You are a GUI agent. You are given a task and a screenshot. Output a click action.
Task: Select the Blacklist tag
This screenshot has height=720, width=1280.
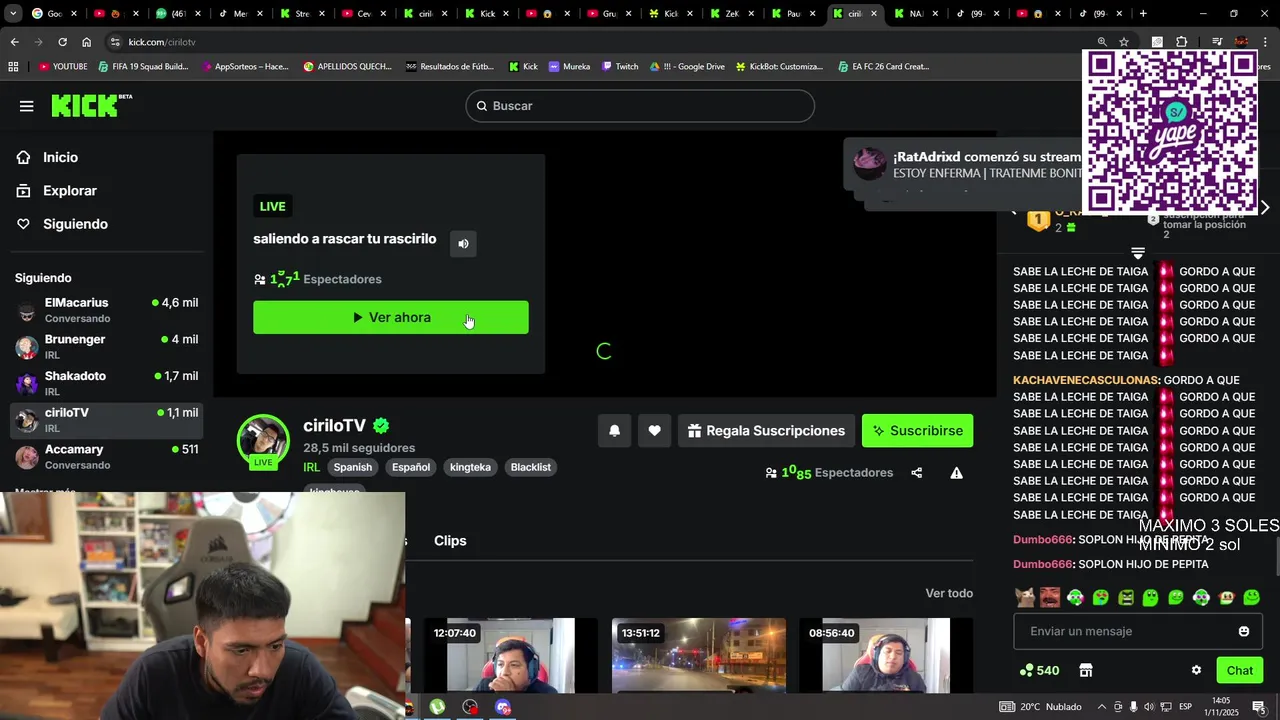pyautogui.click(x=531, y=467)
